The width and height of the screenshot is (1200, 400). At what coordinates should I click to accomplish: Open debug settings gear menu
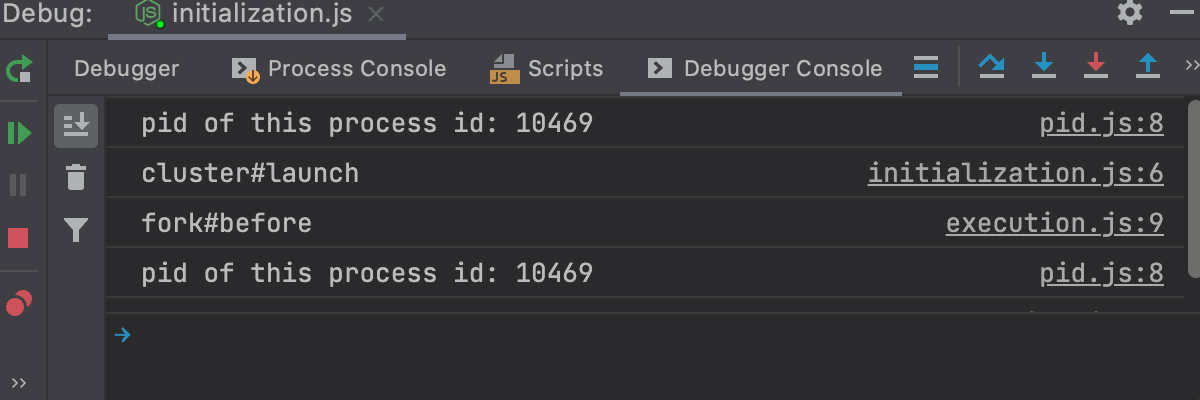tap(1130, 13)
